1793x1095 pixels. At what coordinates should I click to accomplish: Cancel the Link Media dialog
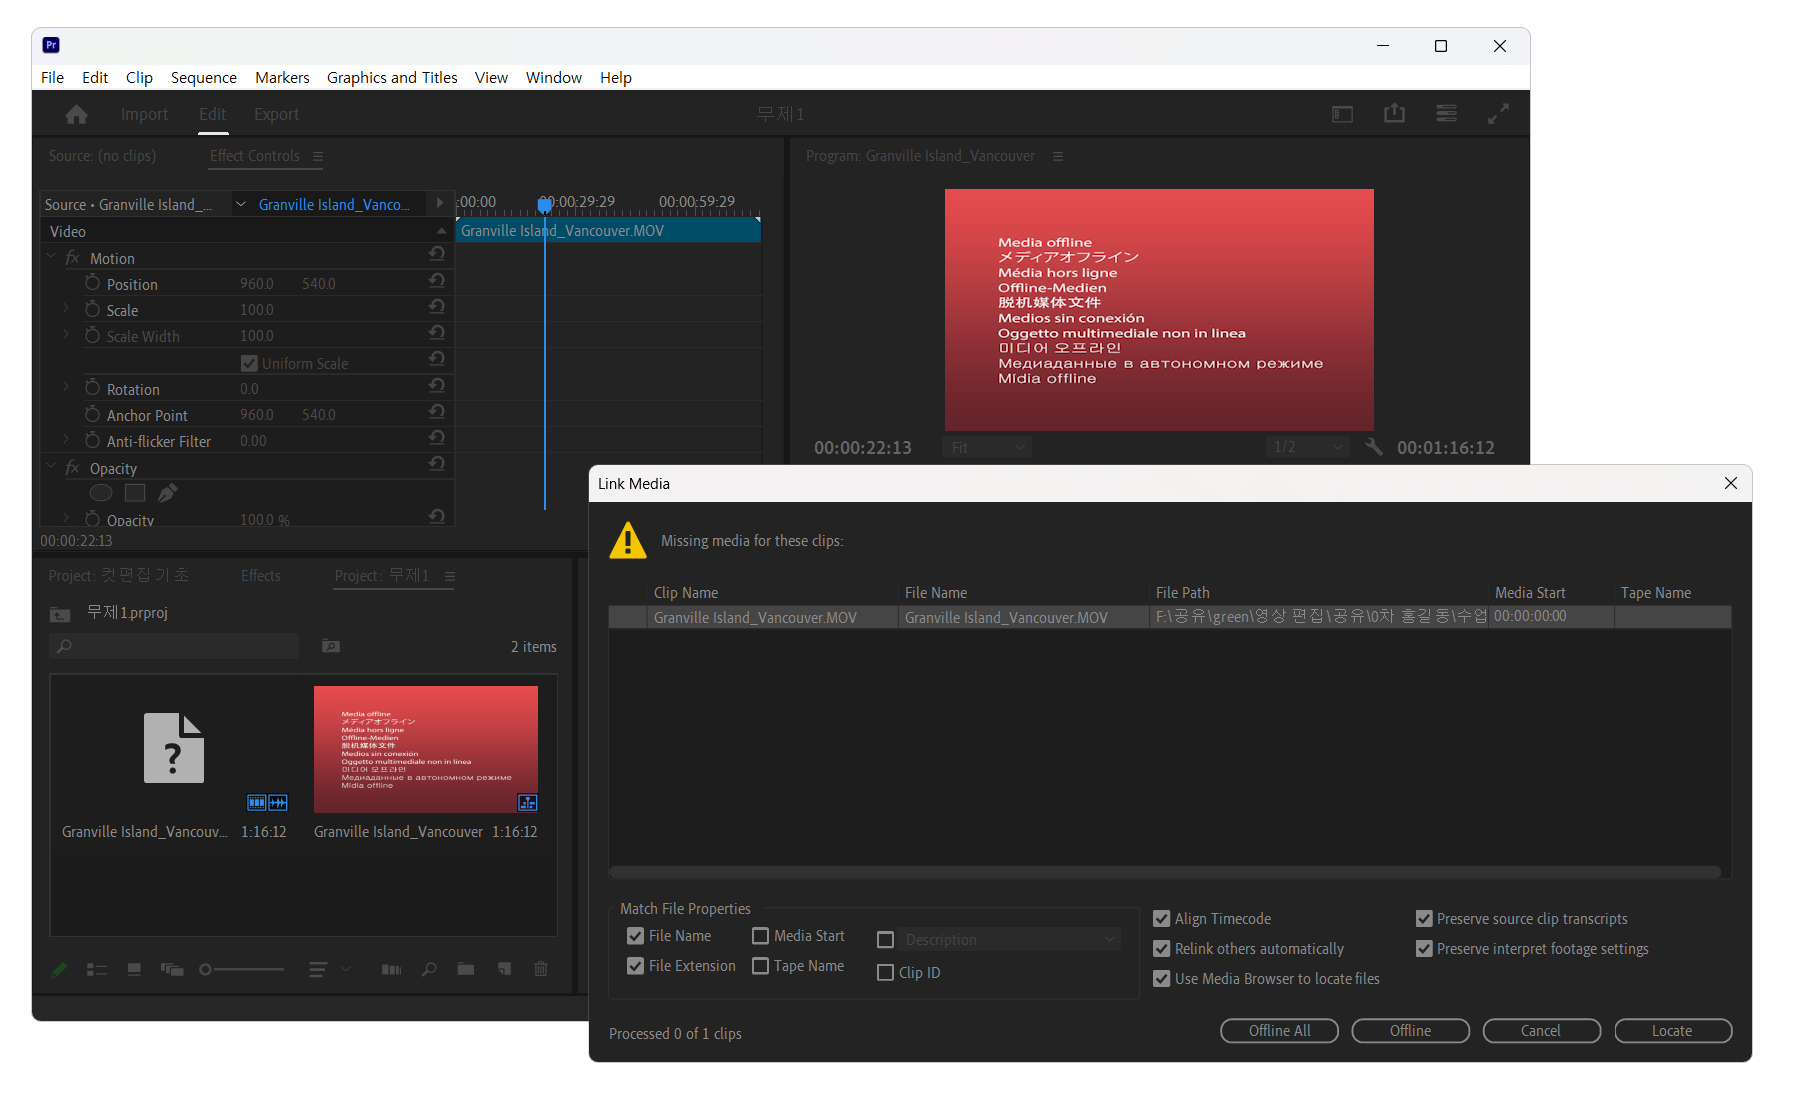point(1541,1031)
